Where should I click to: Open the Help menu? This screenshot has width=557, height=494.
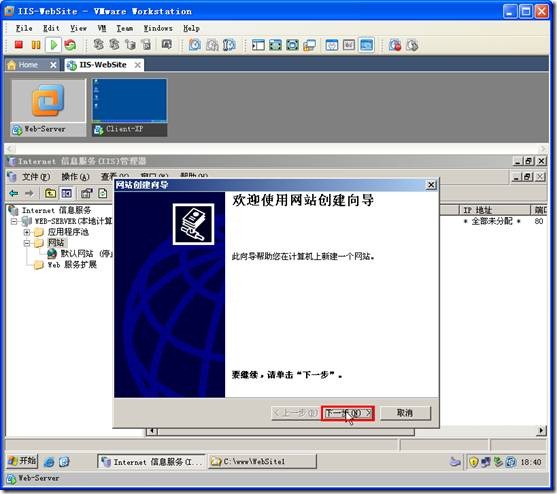pyautogui.click(x=191, y=28)
